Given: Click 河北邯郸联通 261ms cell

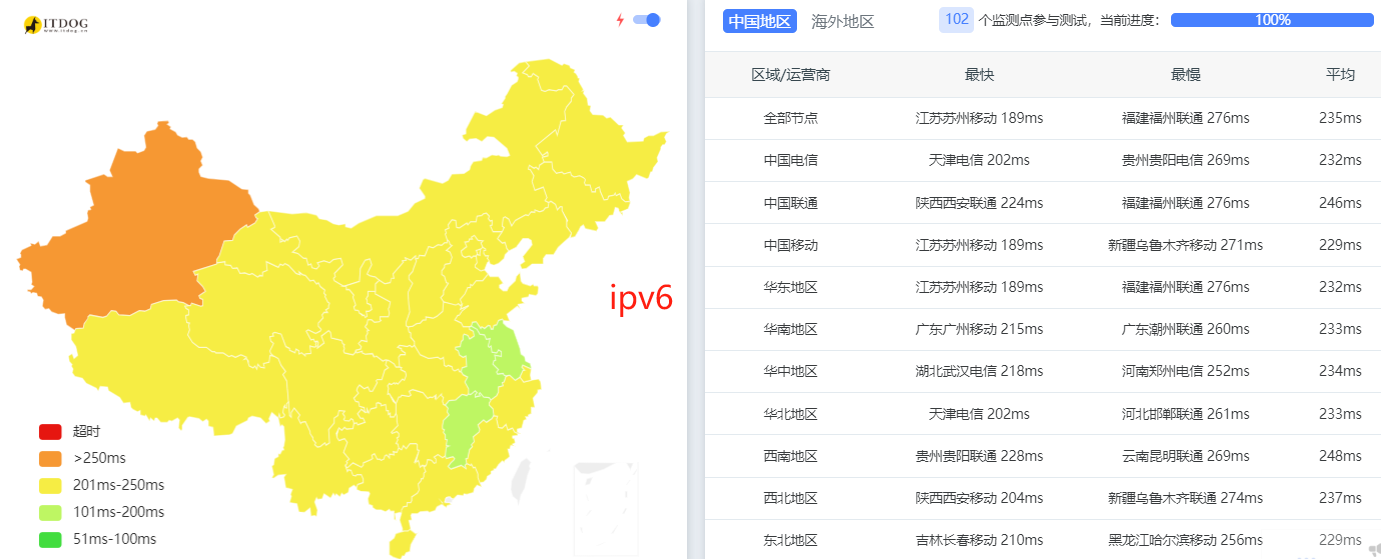Looking at the screenshot, I should click(1185, 414).
